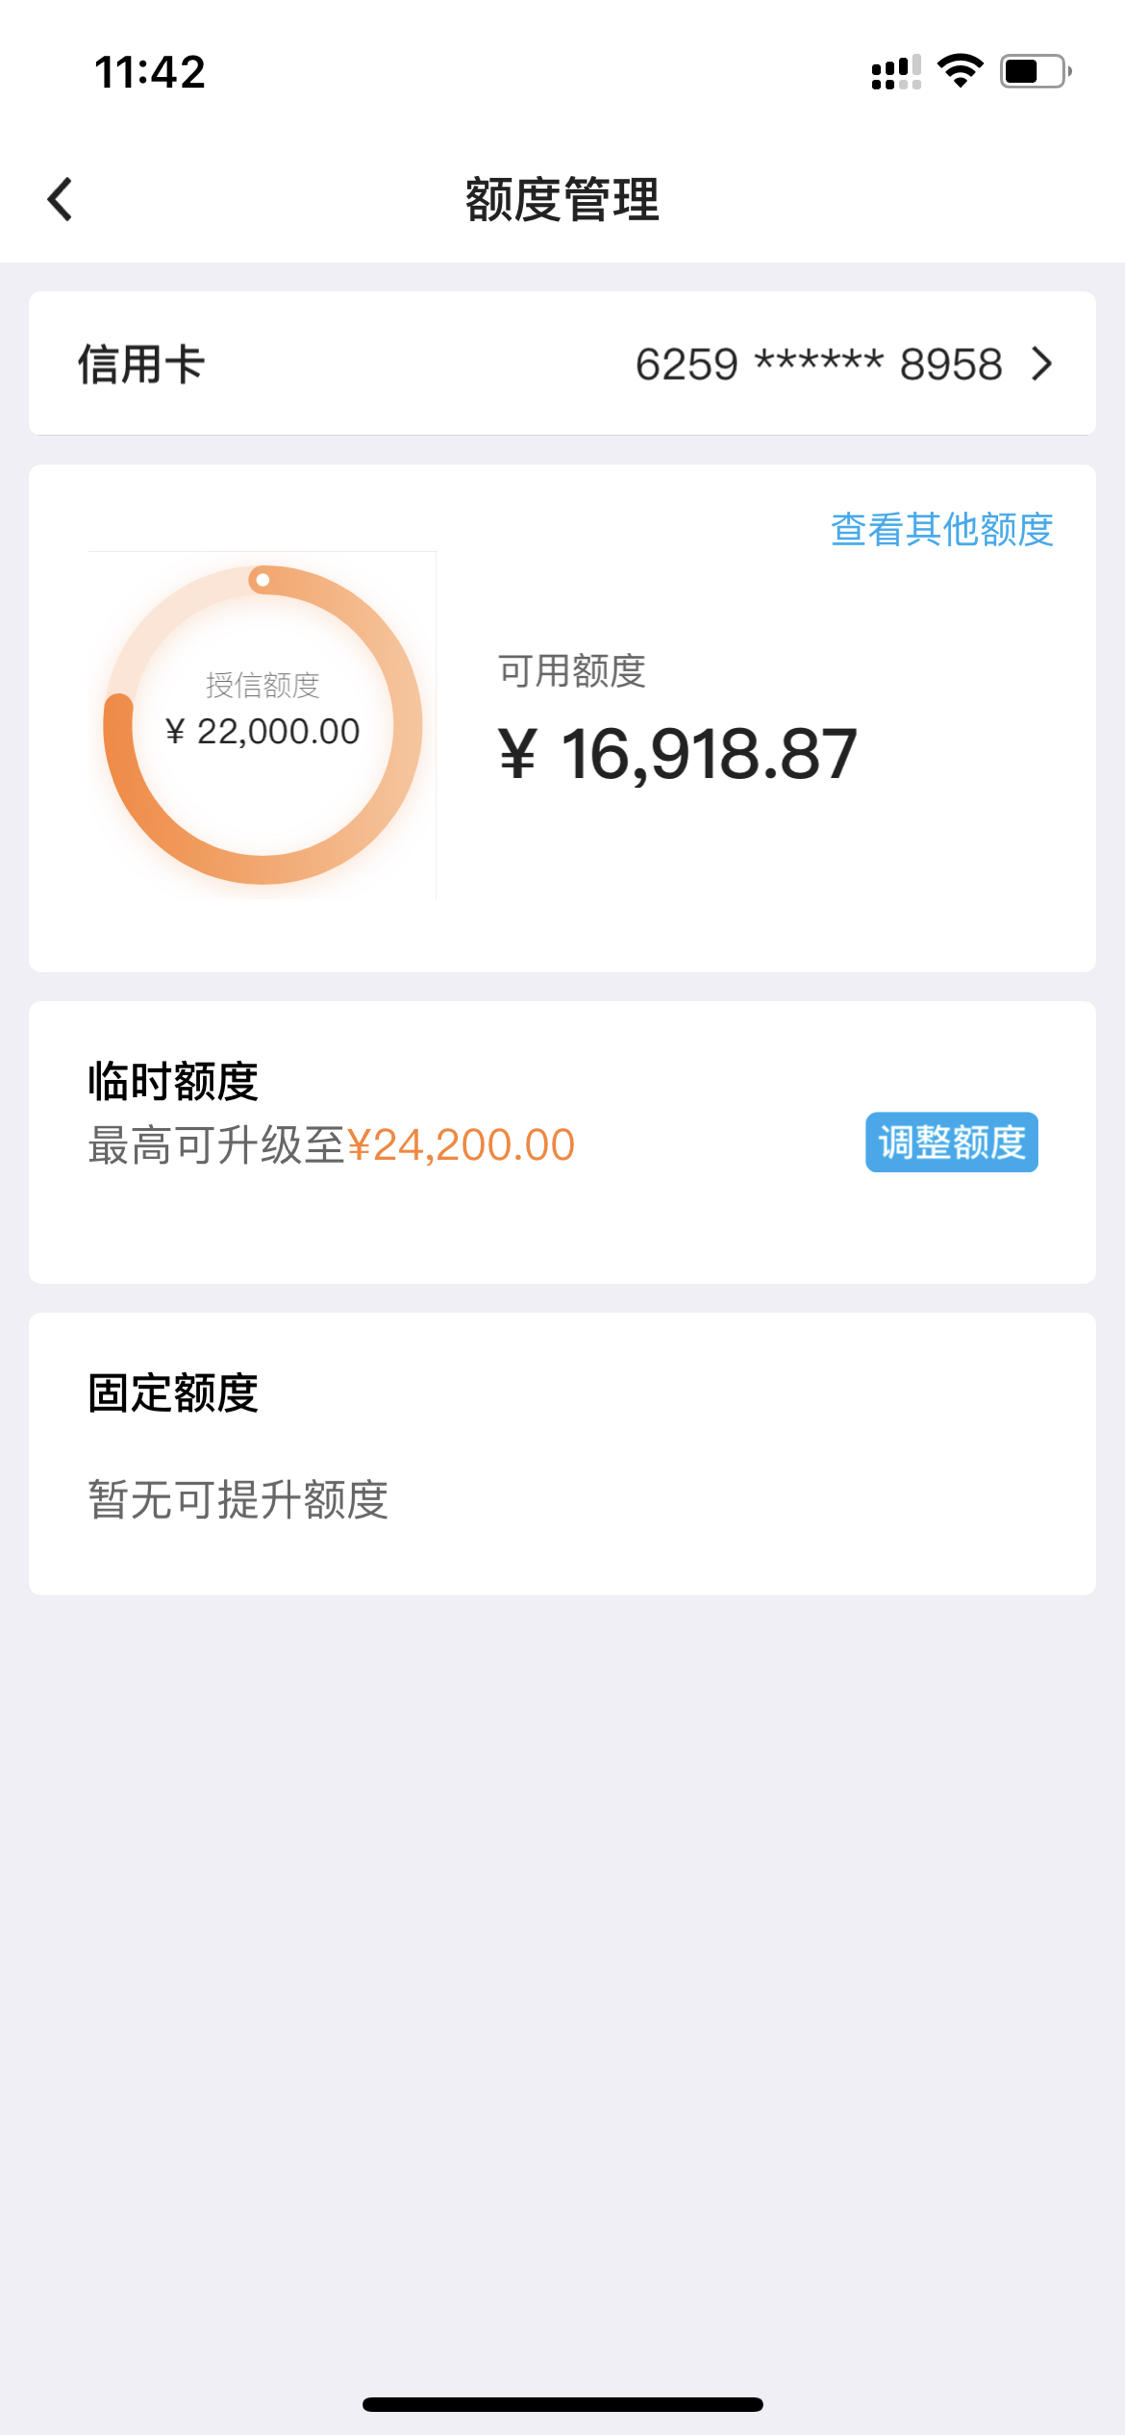This screenshot has height=2435, width=1125.
Task: Click the masked card number 6259 ****** 8958
Action: [x=818, y=364]
